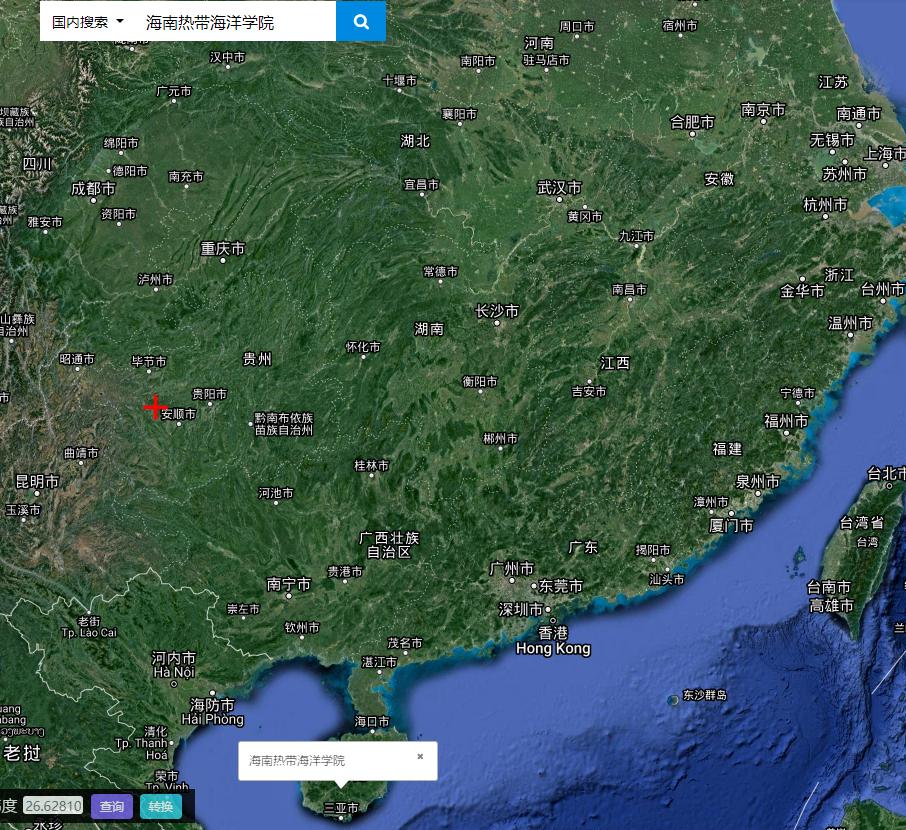The width and height of the screenshot is (906, 830).
Task: Click the 泉州市 map label
Action: [x=758, y=481]
